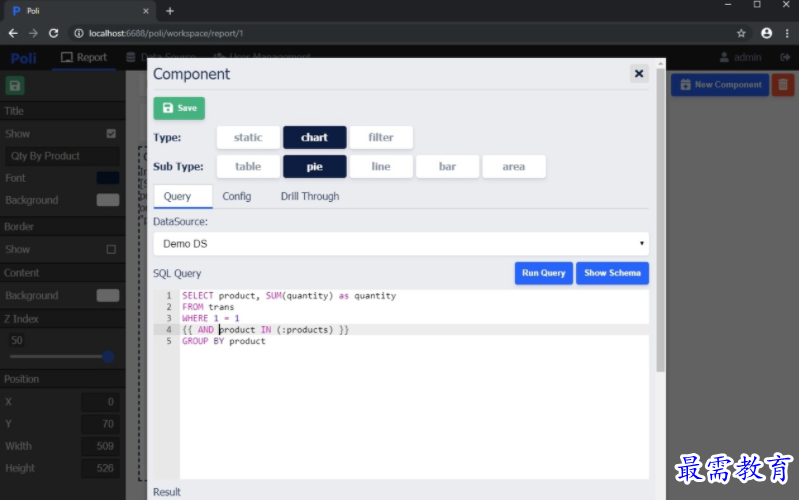This screenshot has width=799, height=500.
Task: Toggle the Border Show checkbox
Action: (111, 249)
